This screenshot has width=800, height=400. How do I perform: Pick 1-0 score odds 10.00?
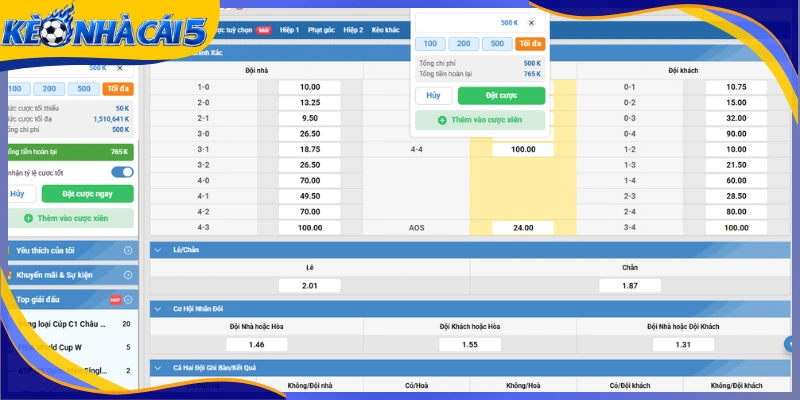pyautogui.click(x=310, y=87)
